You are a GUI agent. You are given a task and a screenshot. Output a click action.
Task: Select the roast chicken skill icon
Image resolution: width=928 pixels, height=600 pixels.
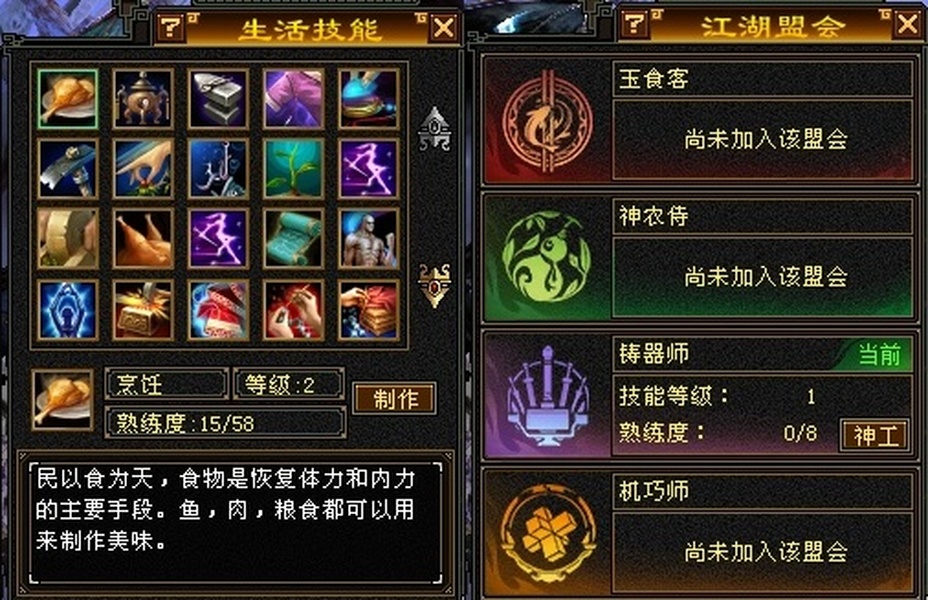pyautogui.click(x=143, y=239)
